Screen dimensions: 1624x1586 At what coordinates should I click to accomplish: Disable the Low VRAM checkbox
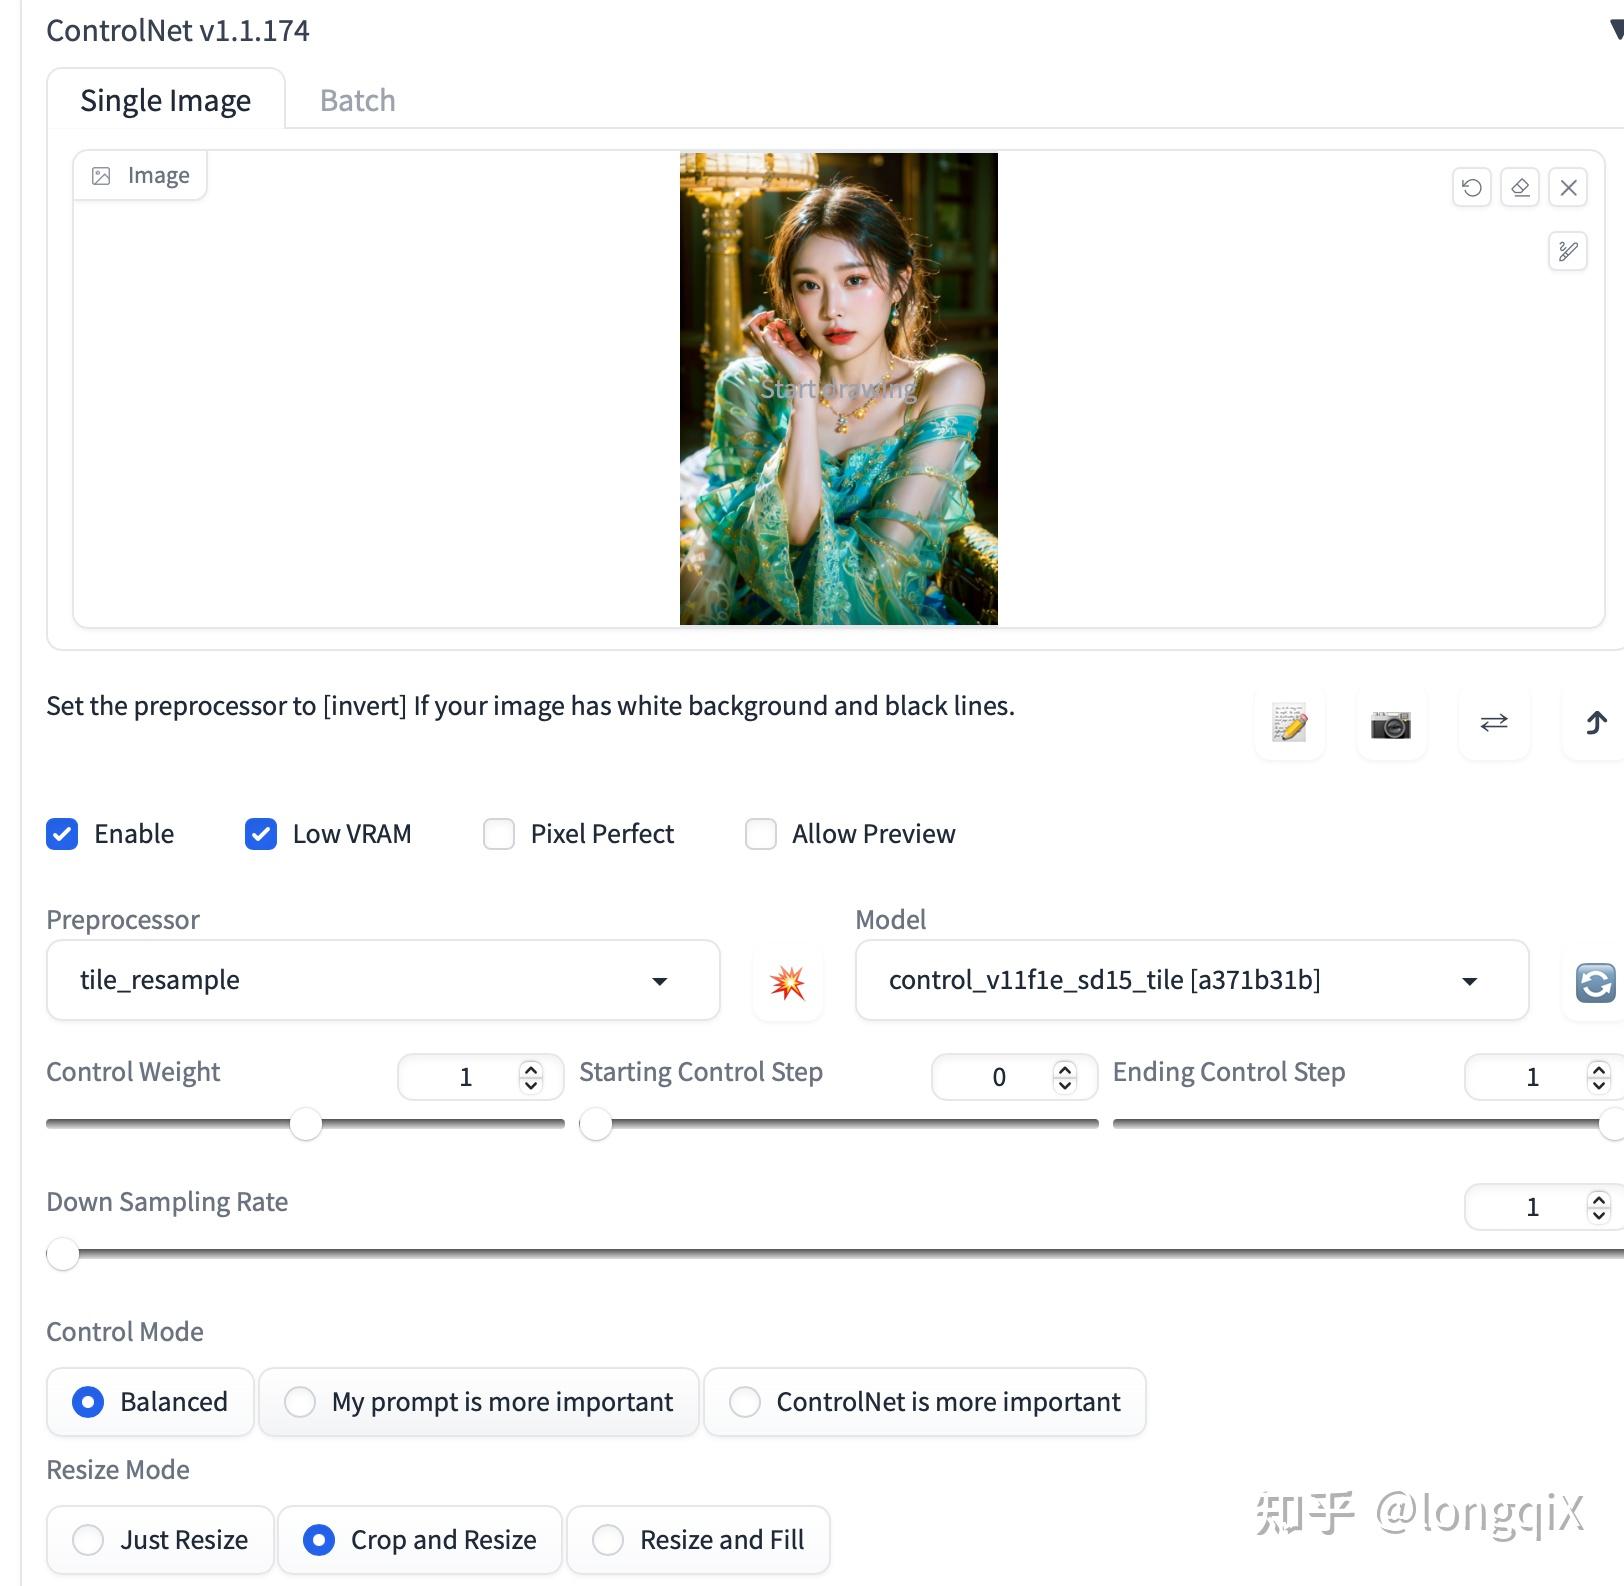tap(260, 834)
